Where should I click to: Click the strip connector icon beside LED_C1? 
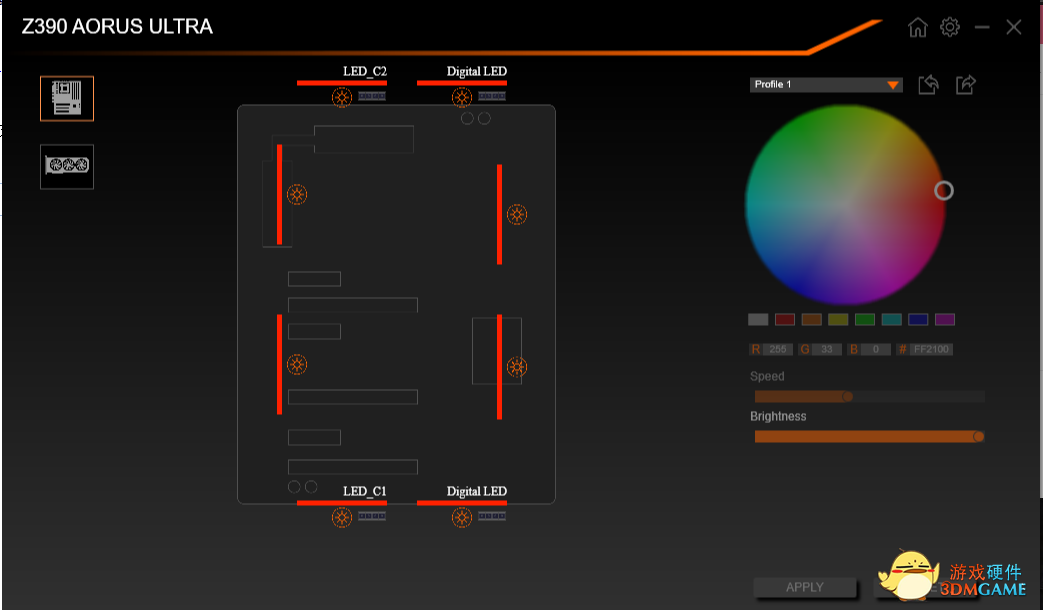(x=372, y=516)
